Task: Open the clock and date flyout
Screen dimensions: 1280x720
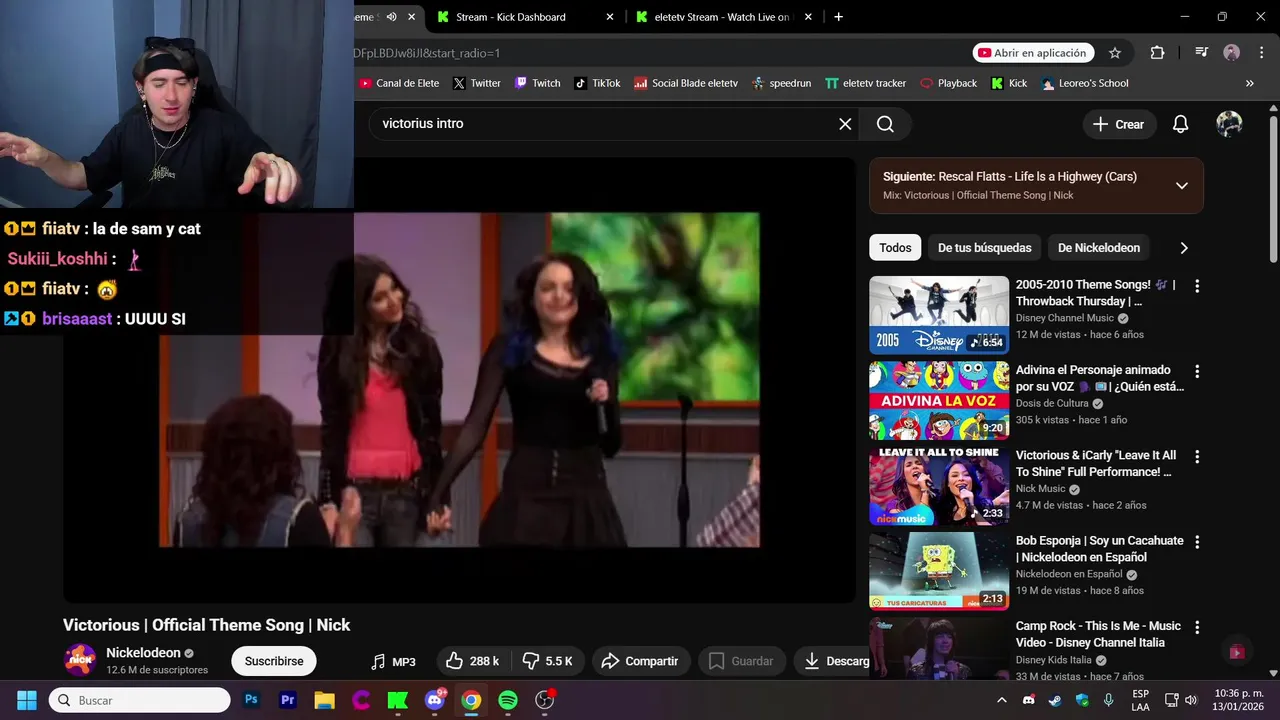Action: click(1238, 700)
